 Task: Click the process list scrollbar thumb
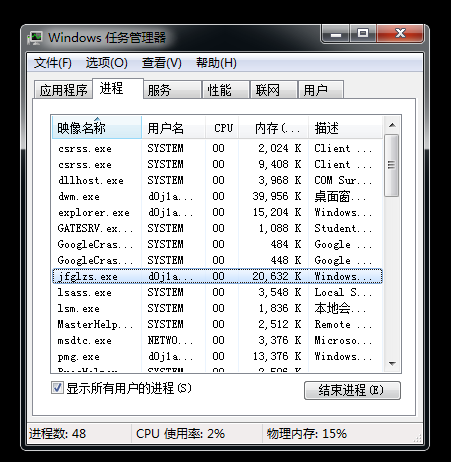pyautogui.click(x=392, y=165)
